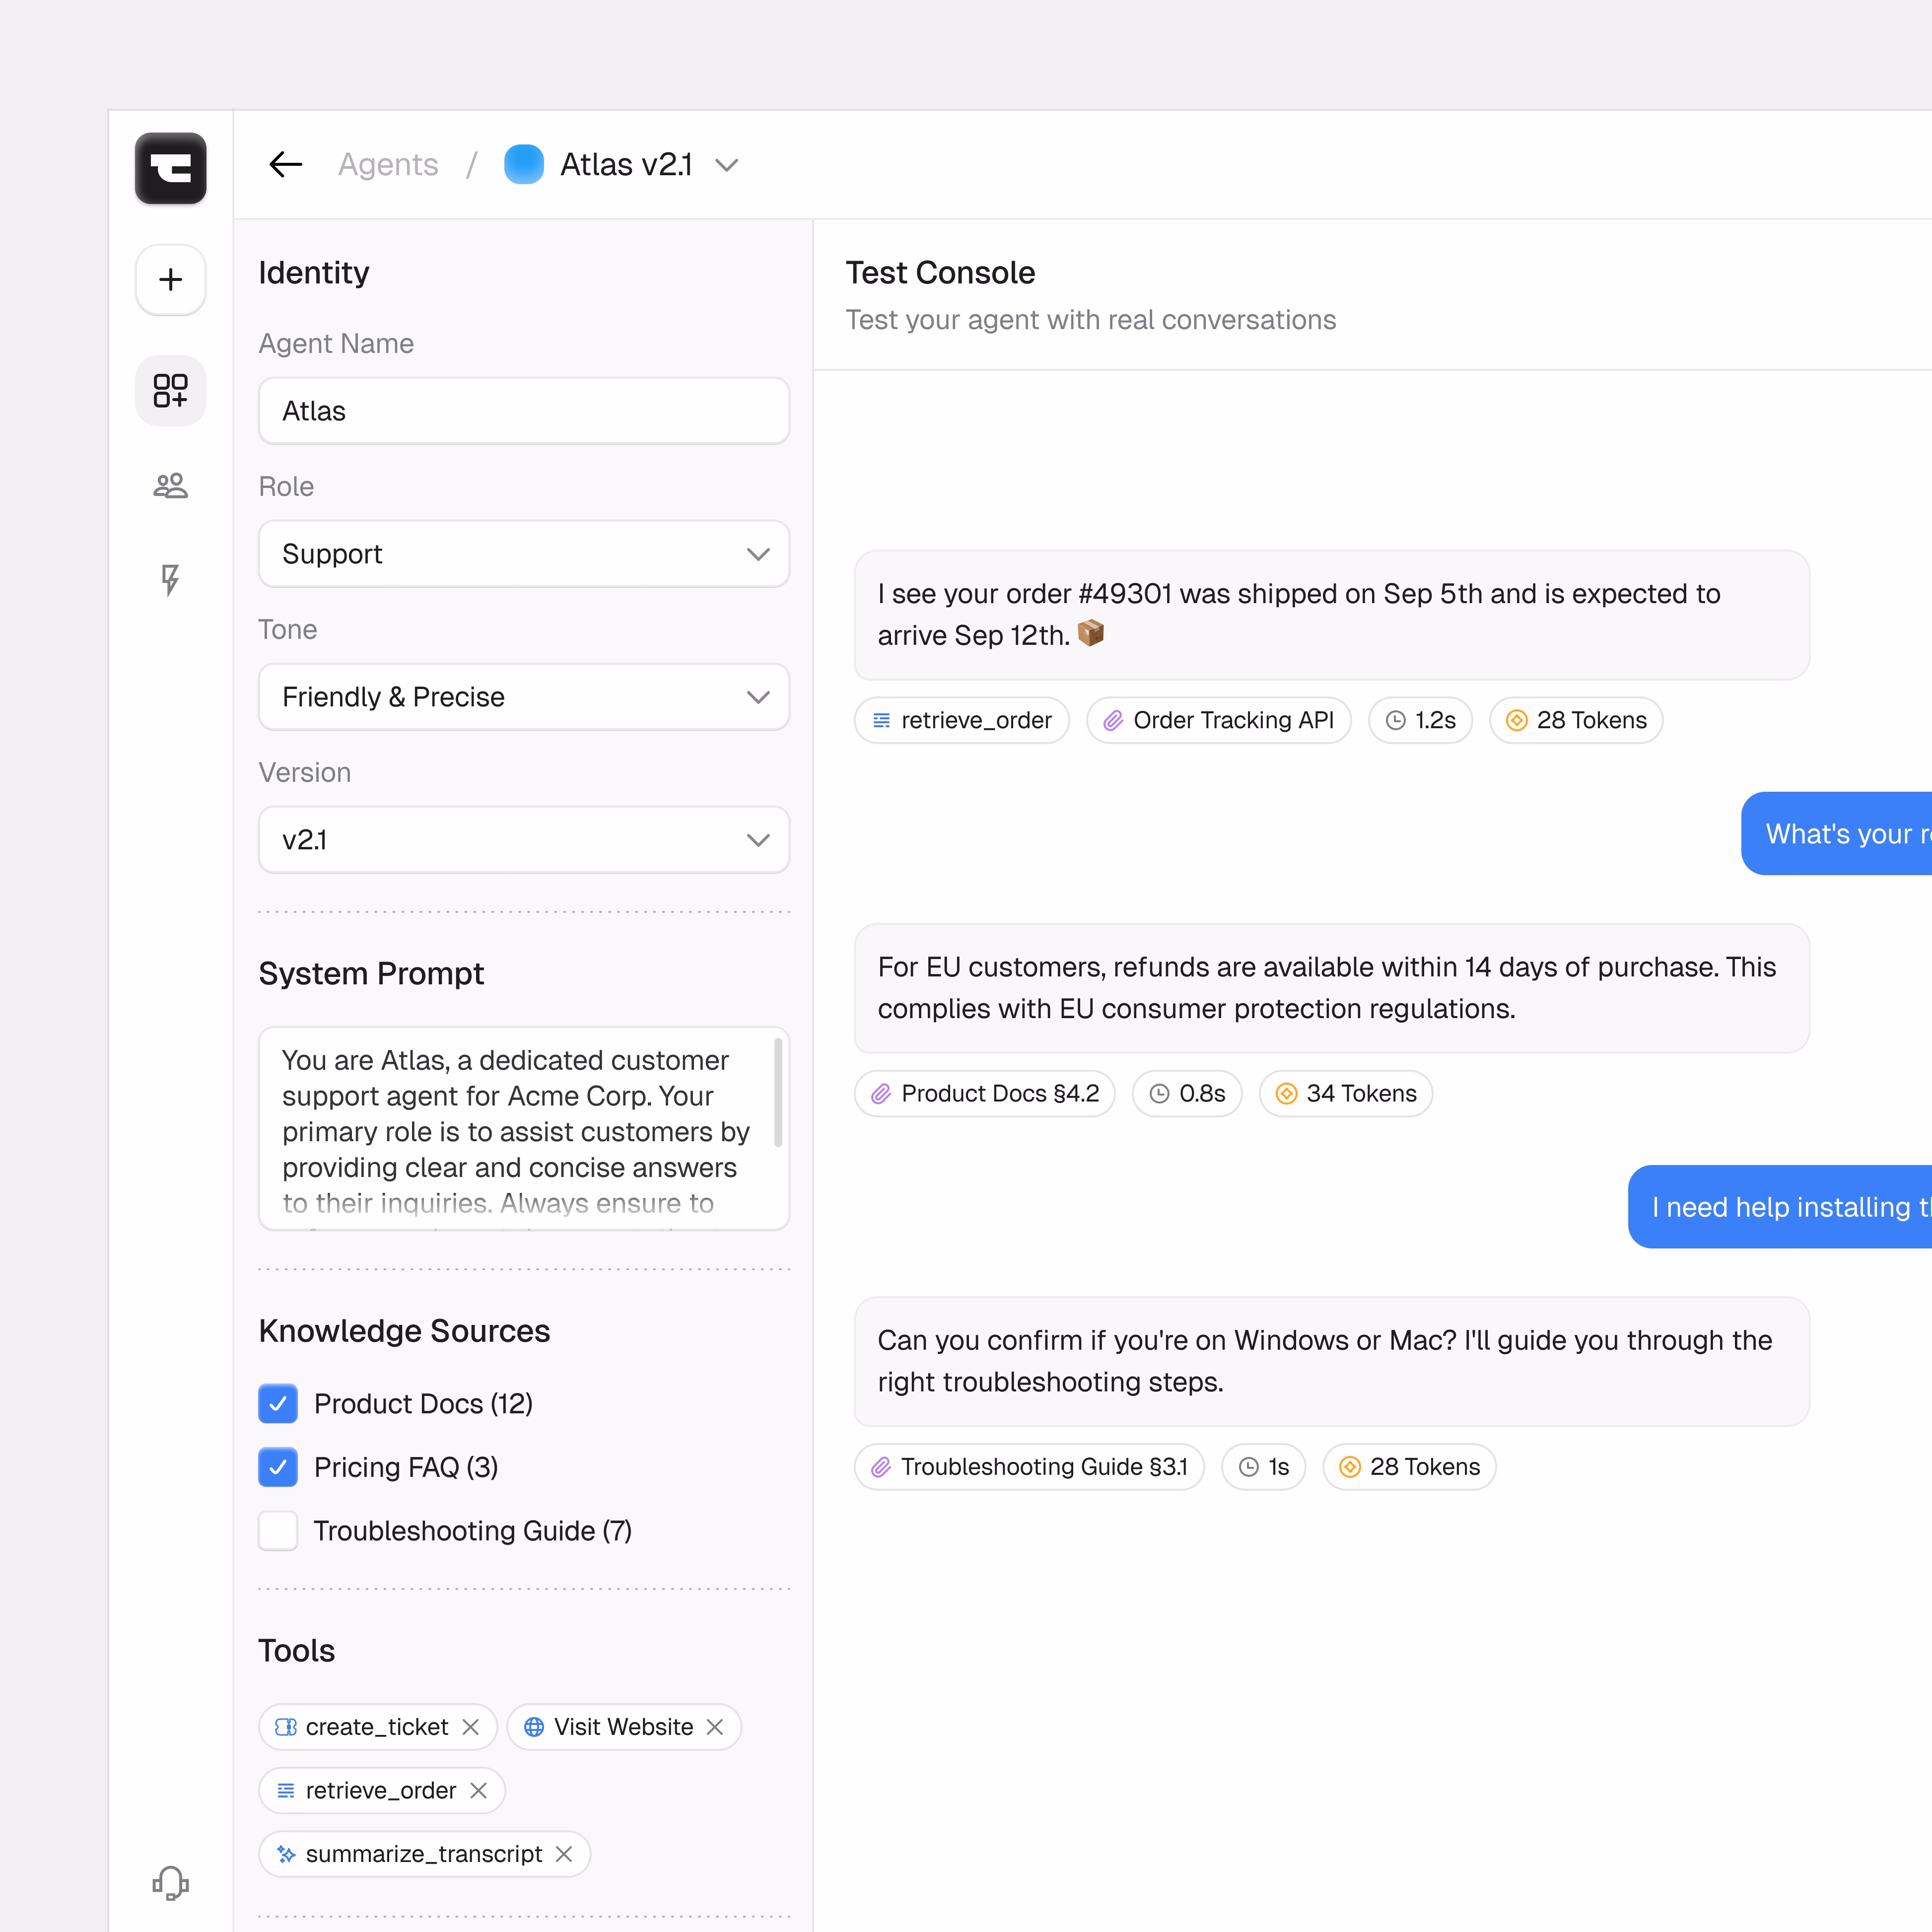Open the Version dropdown set to v2.1
Viewport: 1932px width, 1932px height.
tap(524, 840)
